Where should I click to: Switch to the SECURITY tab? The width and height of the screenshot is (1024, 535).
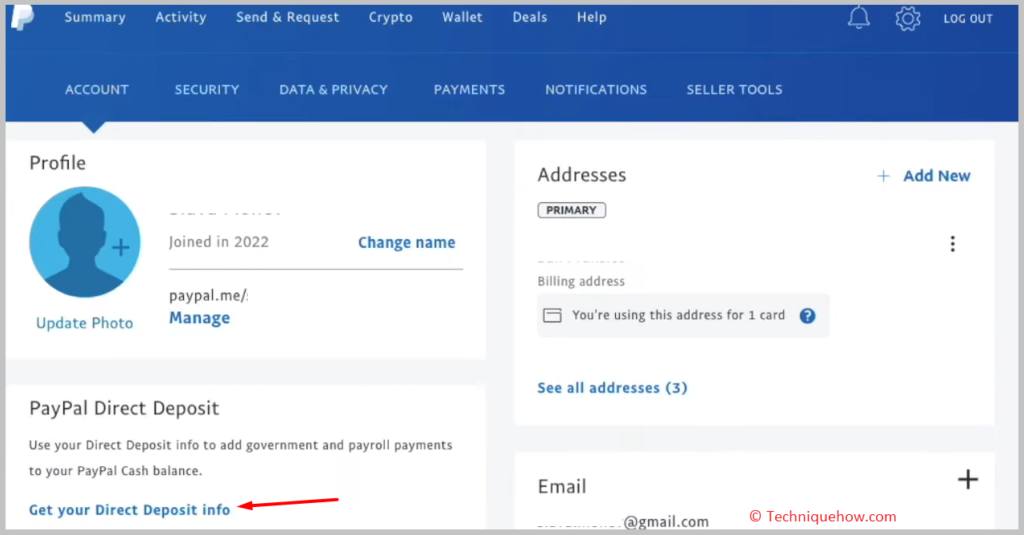206,89
